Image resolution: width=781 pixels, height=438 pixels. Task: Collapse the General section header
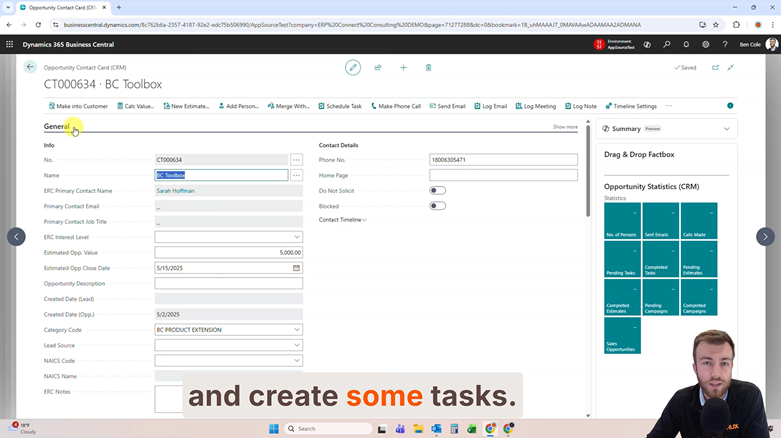click(56, 127)
